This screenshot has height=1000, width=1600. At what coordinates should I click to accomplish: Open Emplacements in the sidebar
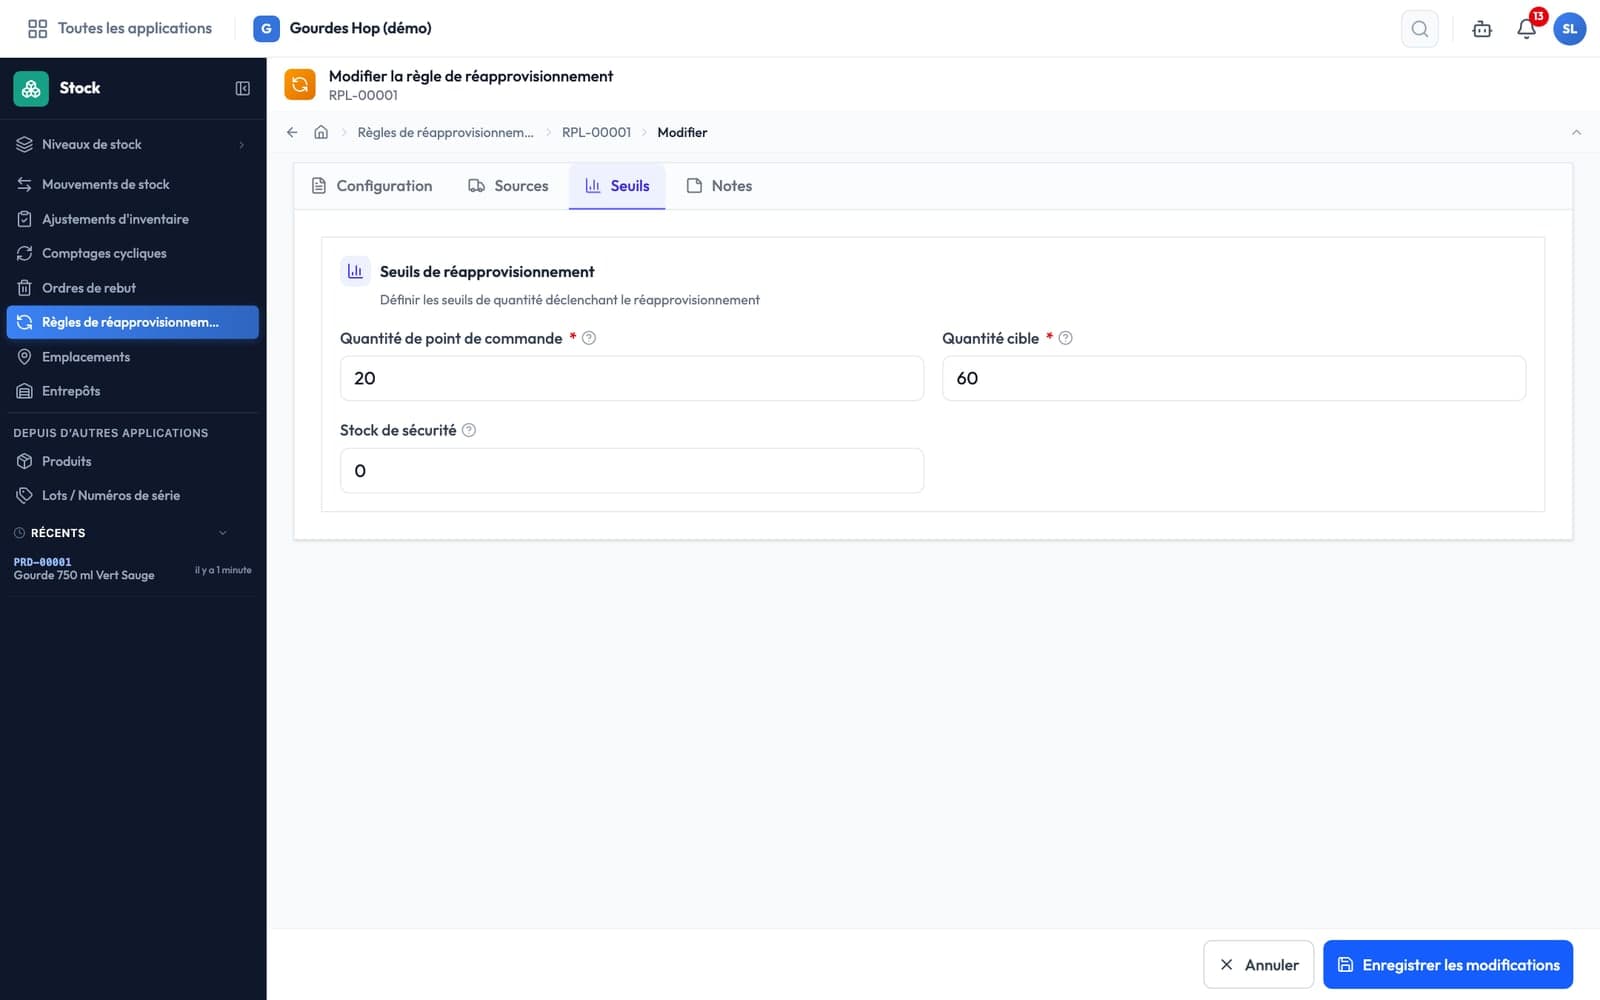click(x=132, y=357)
